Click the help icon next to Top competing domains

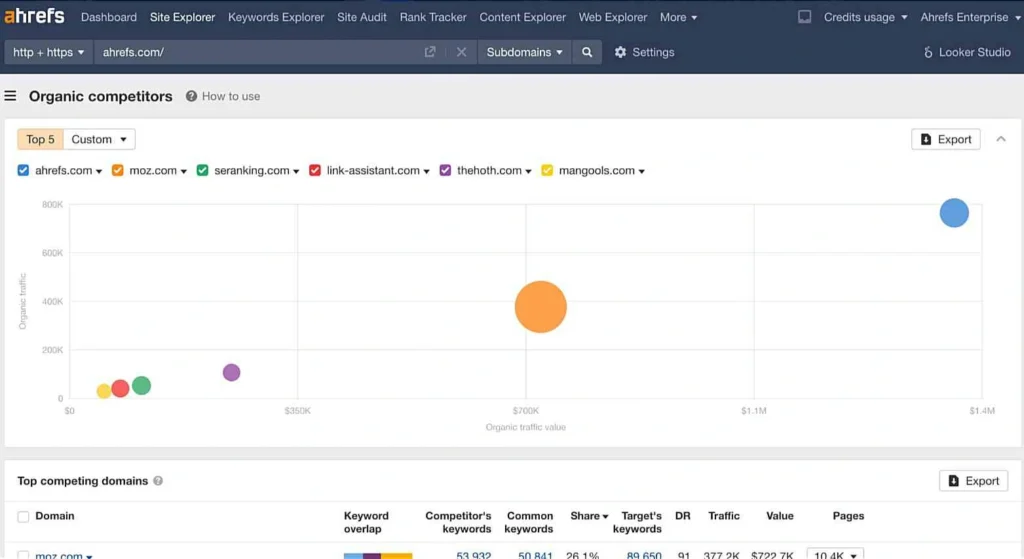(x=158, y=481)
